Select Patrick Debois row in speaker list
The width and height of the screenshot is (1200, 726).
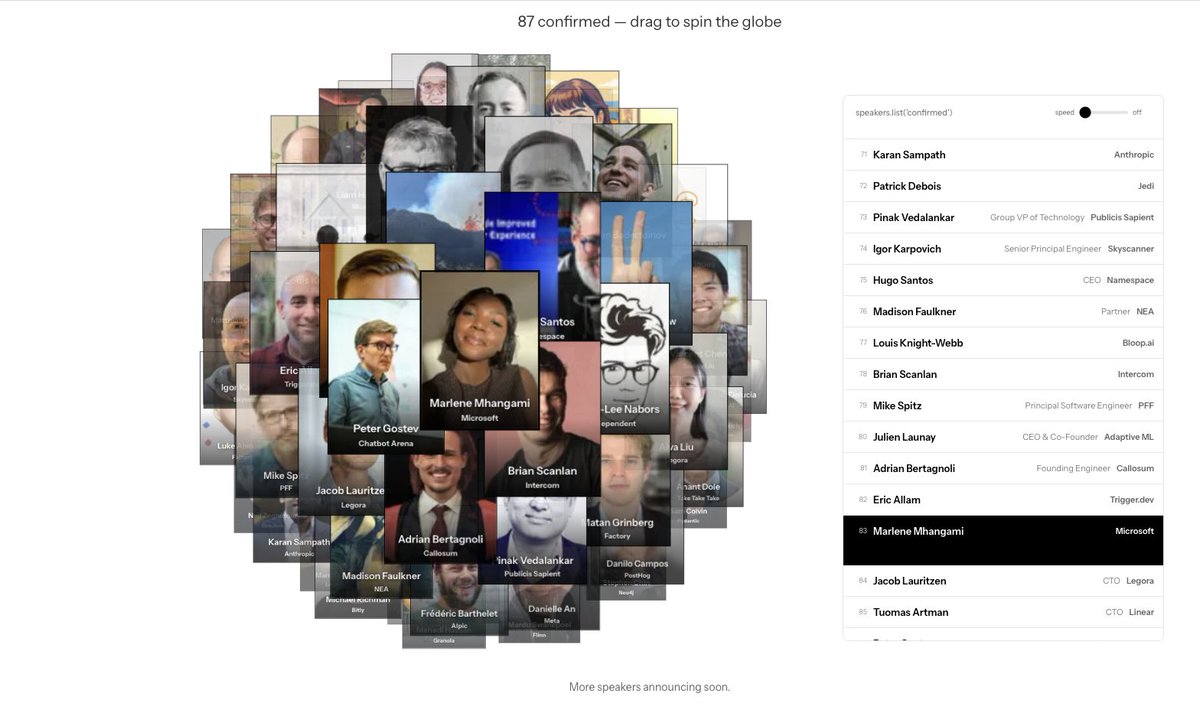(1003, 186)
